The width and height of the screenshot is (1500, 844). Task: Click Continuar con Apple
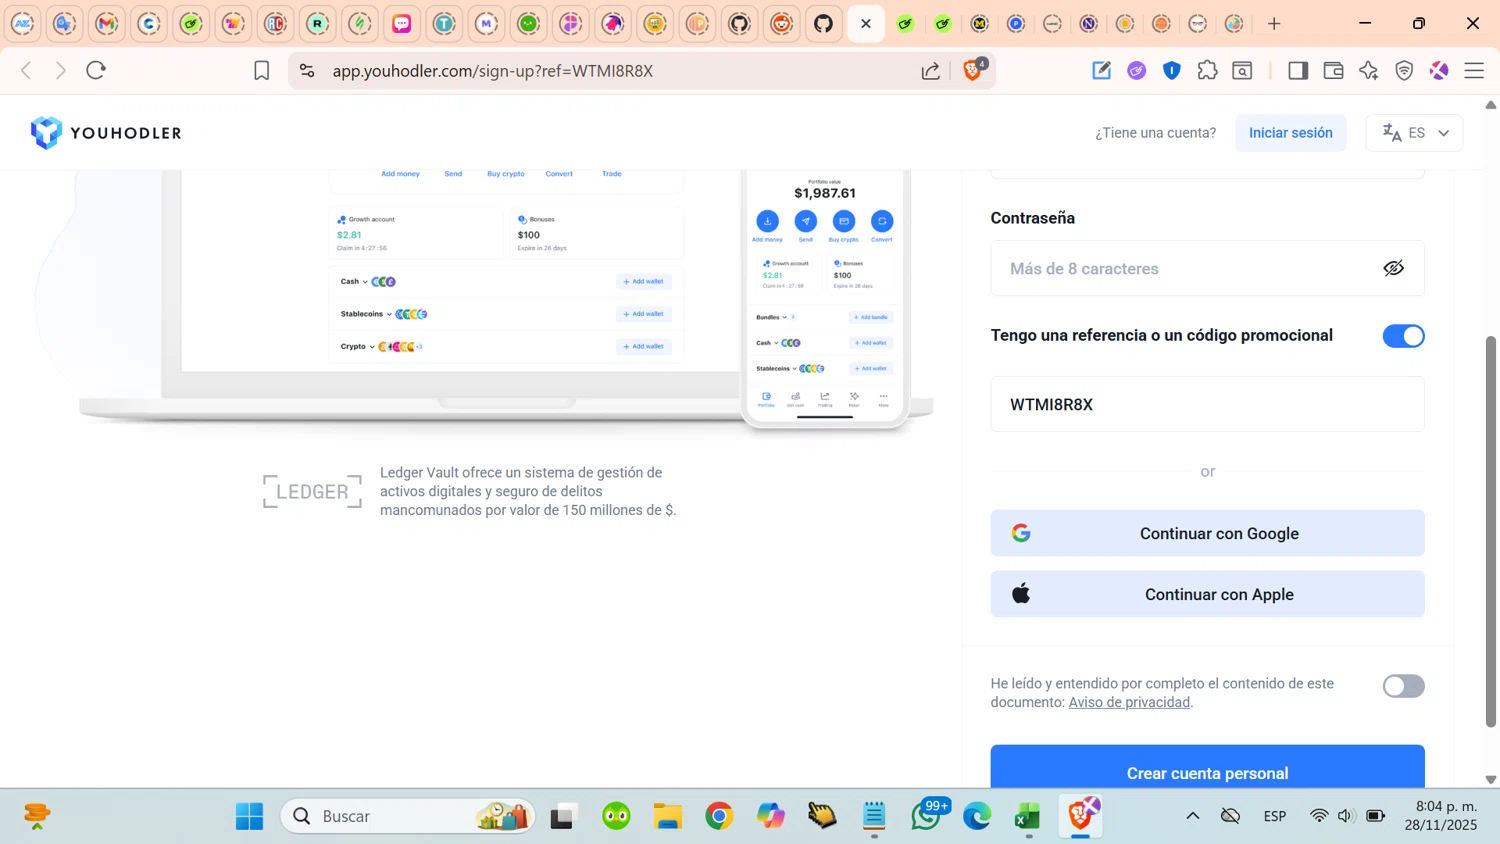1207,594
